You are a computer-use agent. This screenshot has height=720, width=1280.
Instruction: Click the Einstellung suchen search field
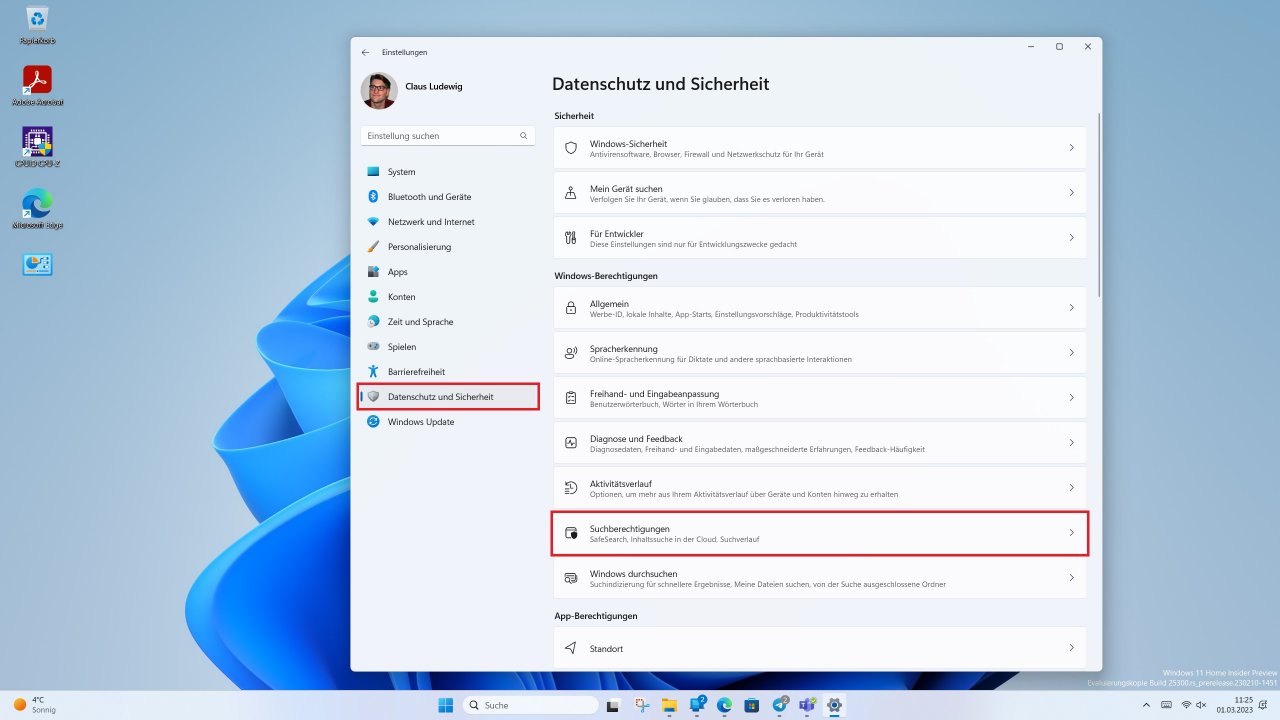coord(448,136)
